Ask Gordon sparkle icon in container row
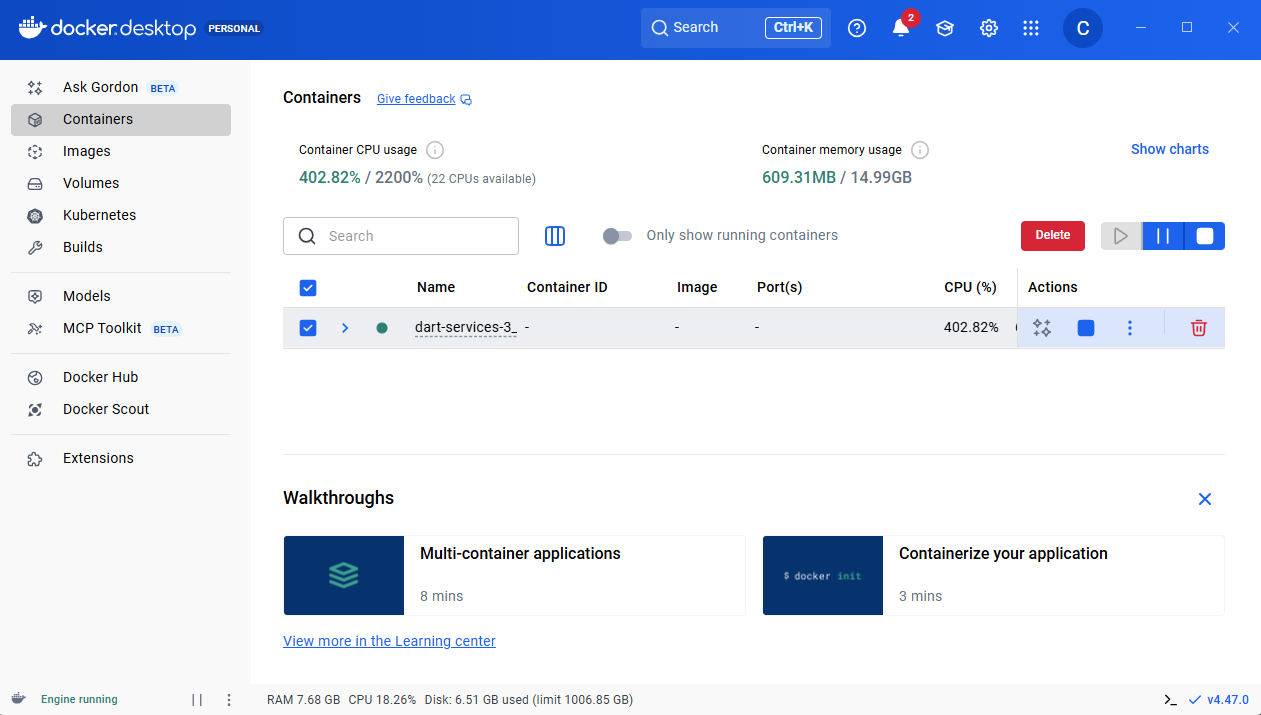Image resolution: width=1261 pixels, height=715 pixels. [1042, 328]
